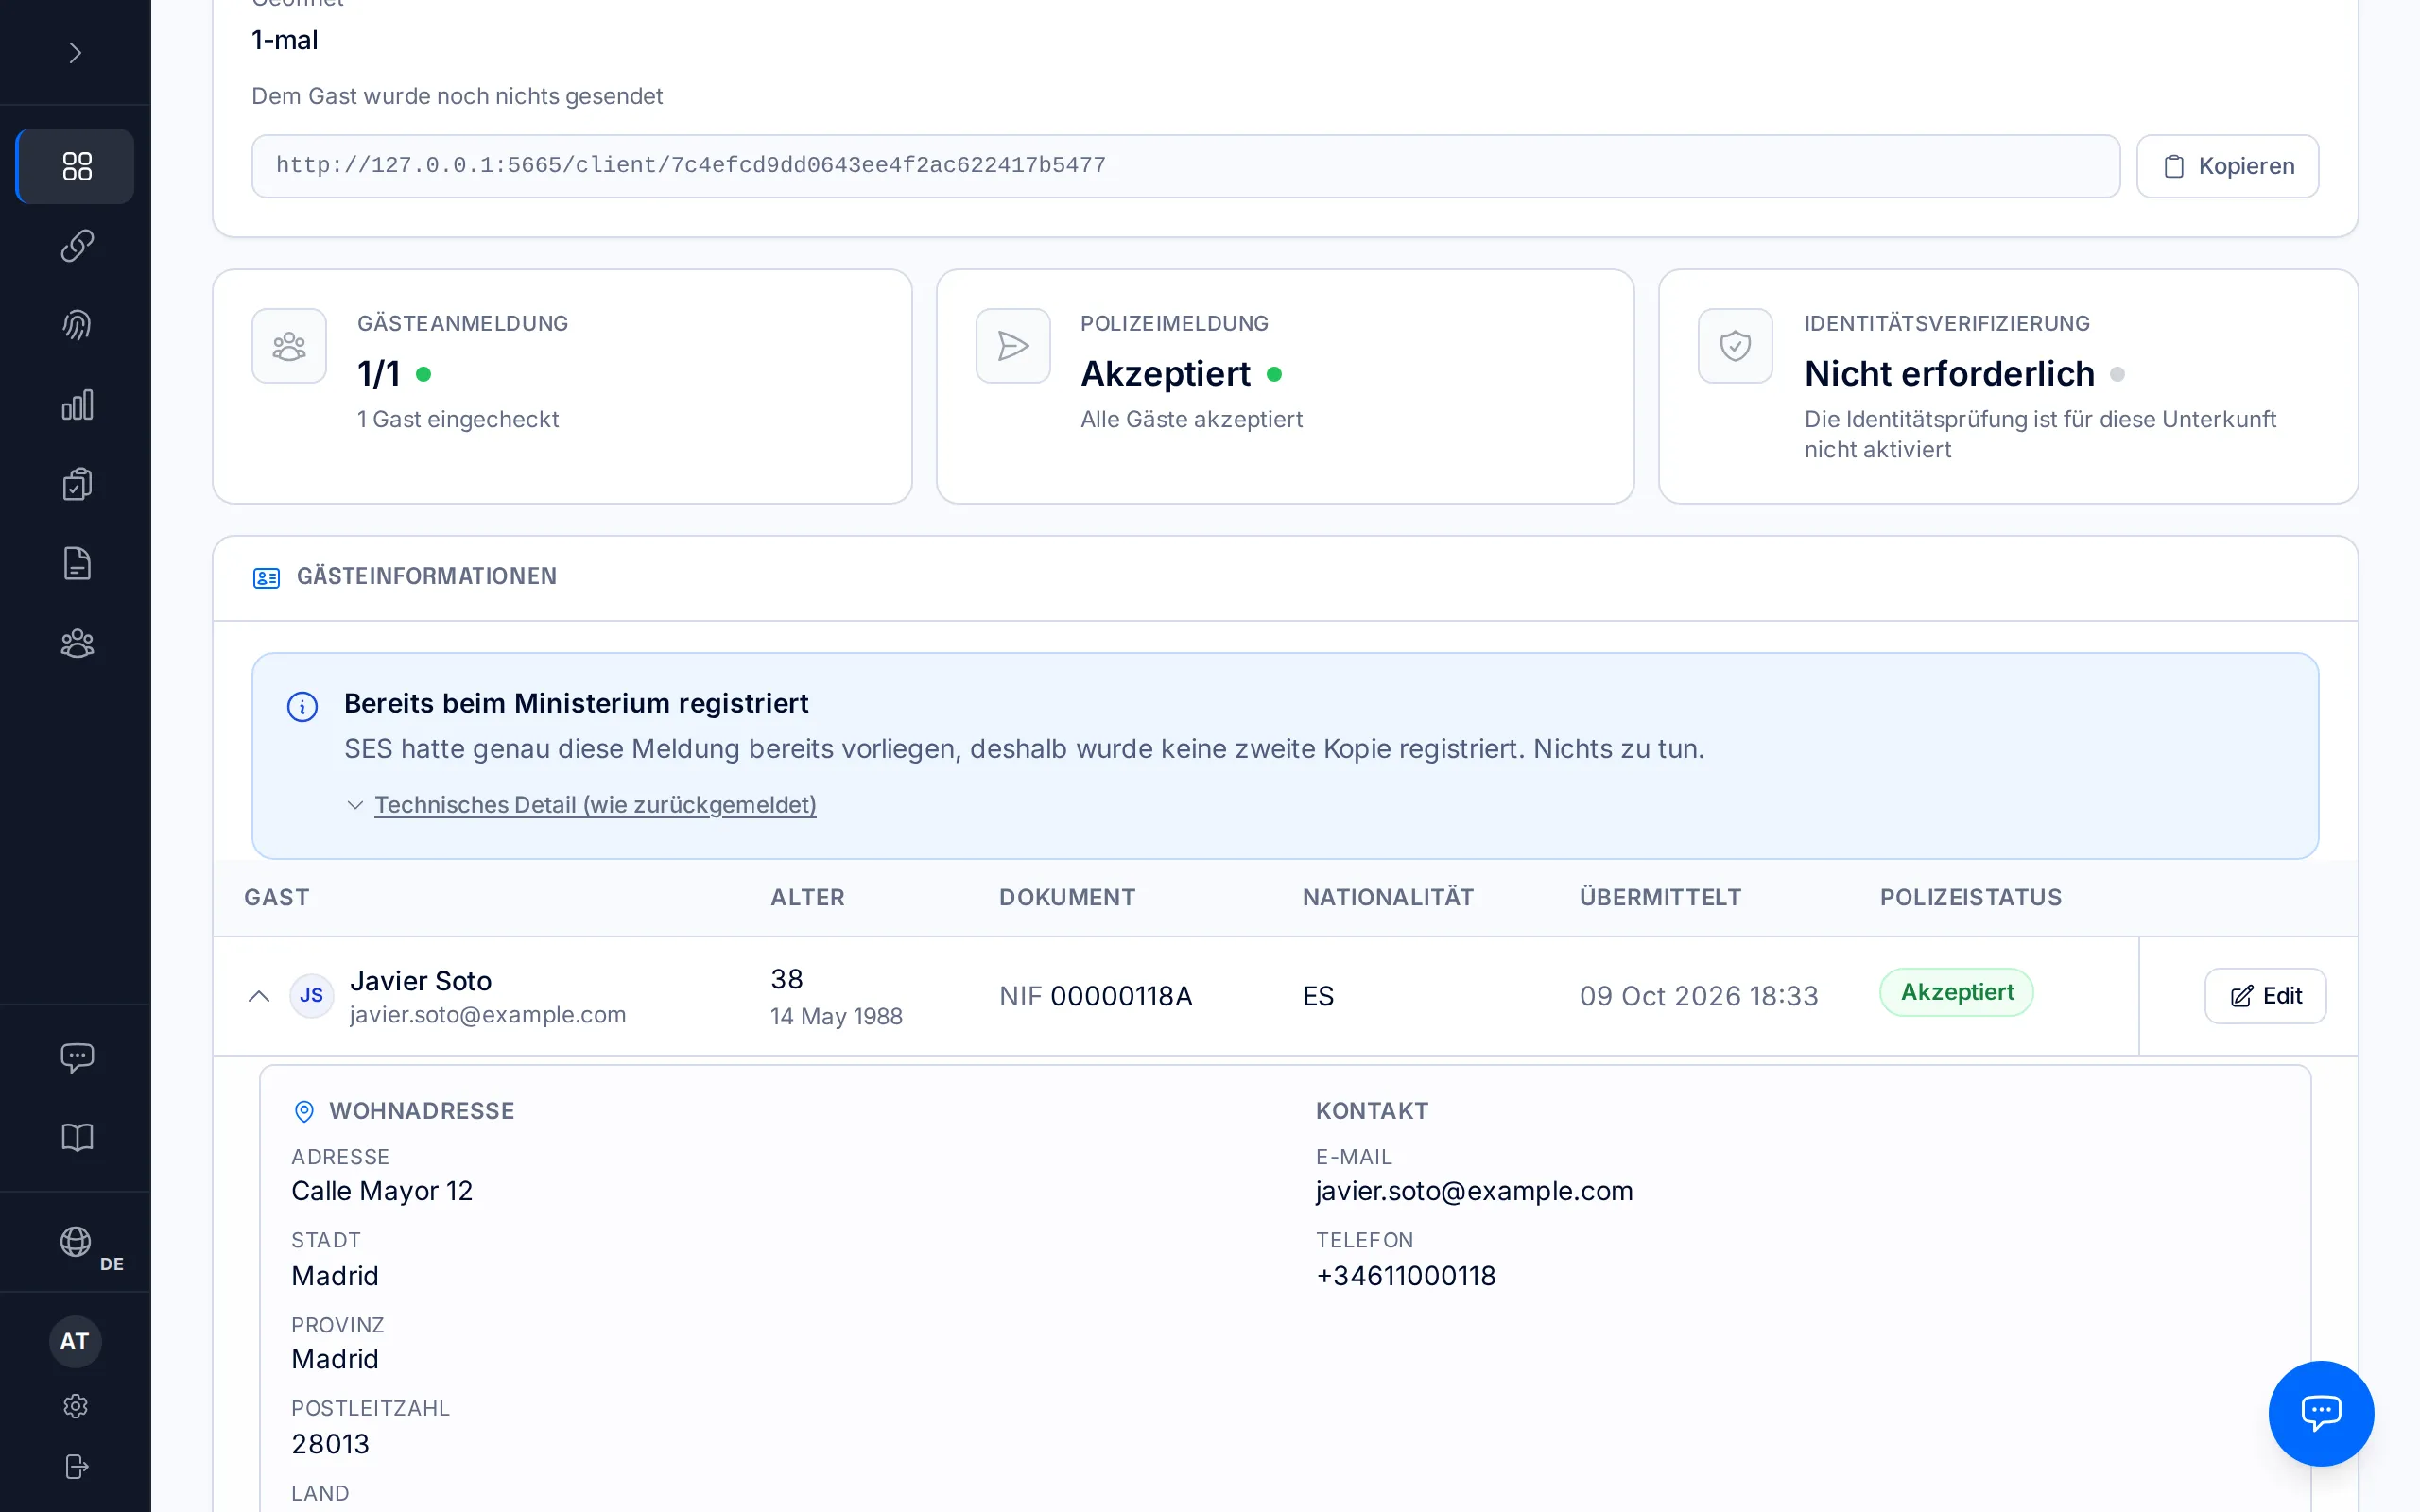
Task: Click the email javier.soto@example.com under Kontakt
Action: tap(1474, 1191)
